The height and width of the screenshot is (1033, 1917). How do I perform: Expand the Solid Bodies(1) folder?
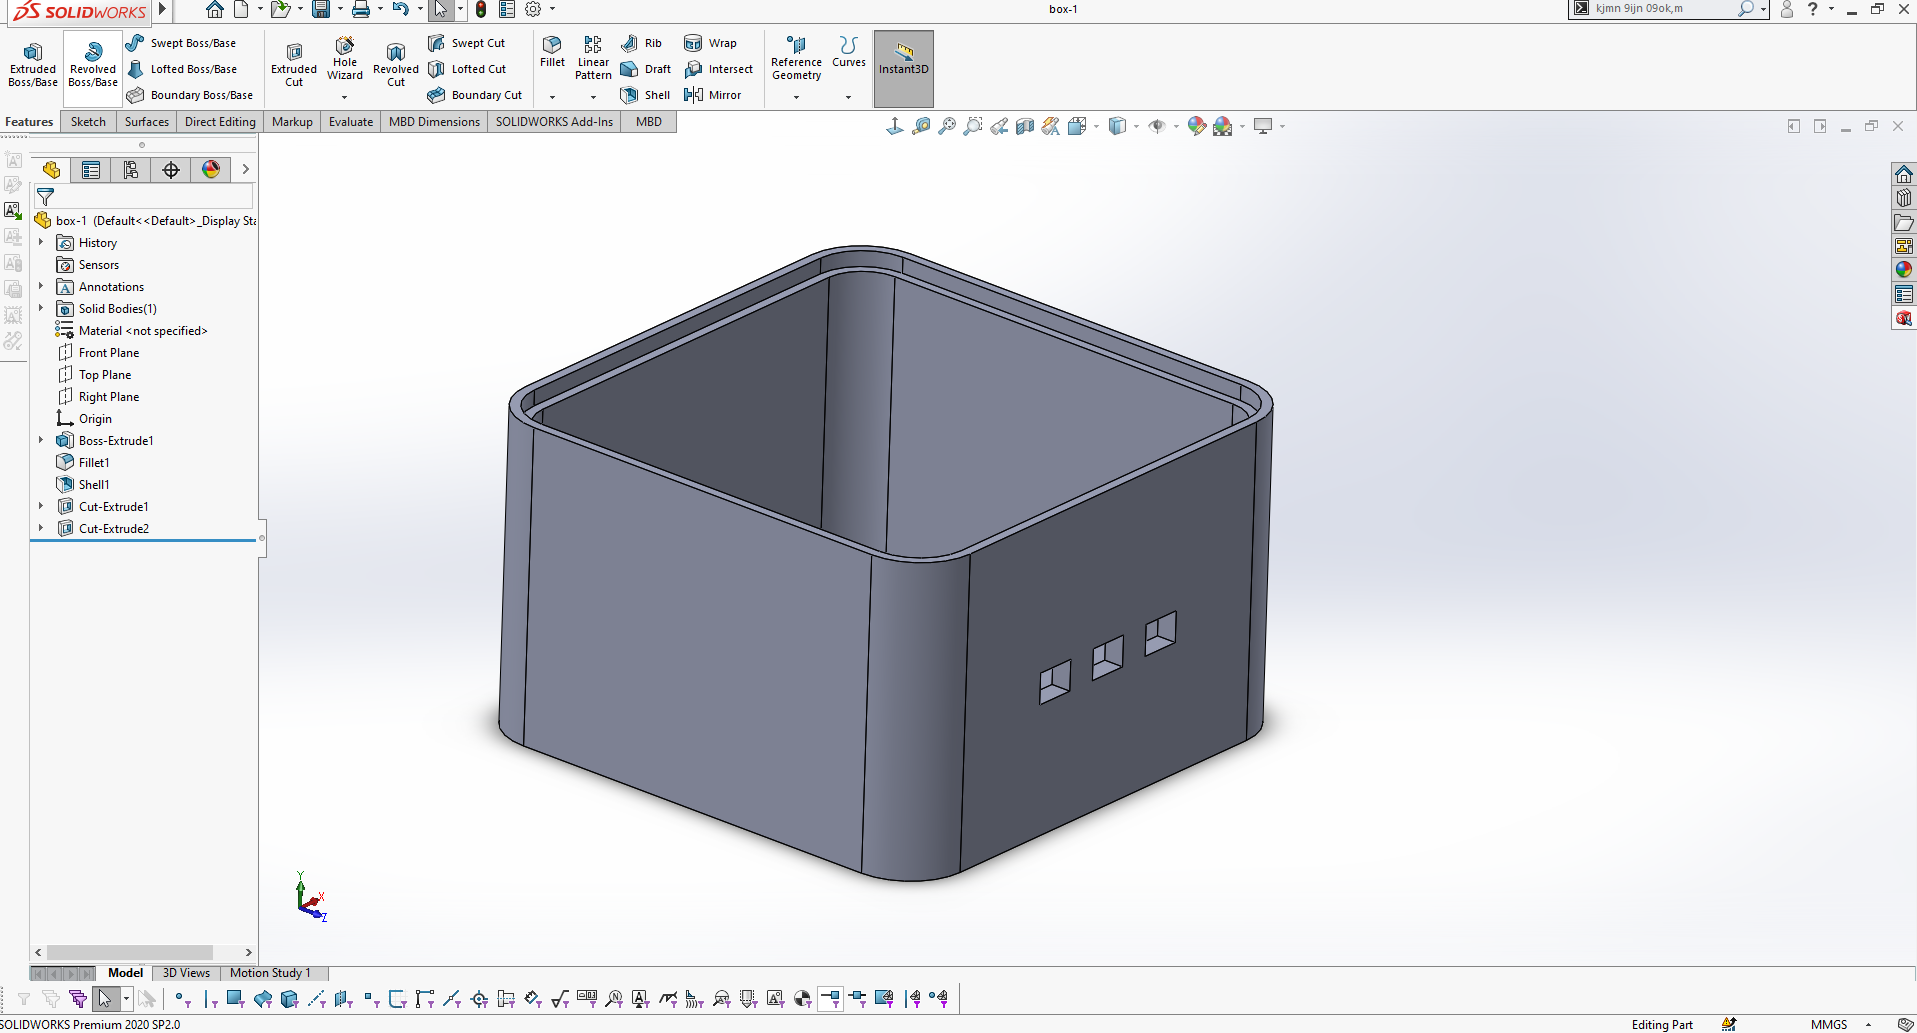41,308
